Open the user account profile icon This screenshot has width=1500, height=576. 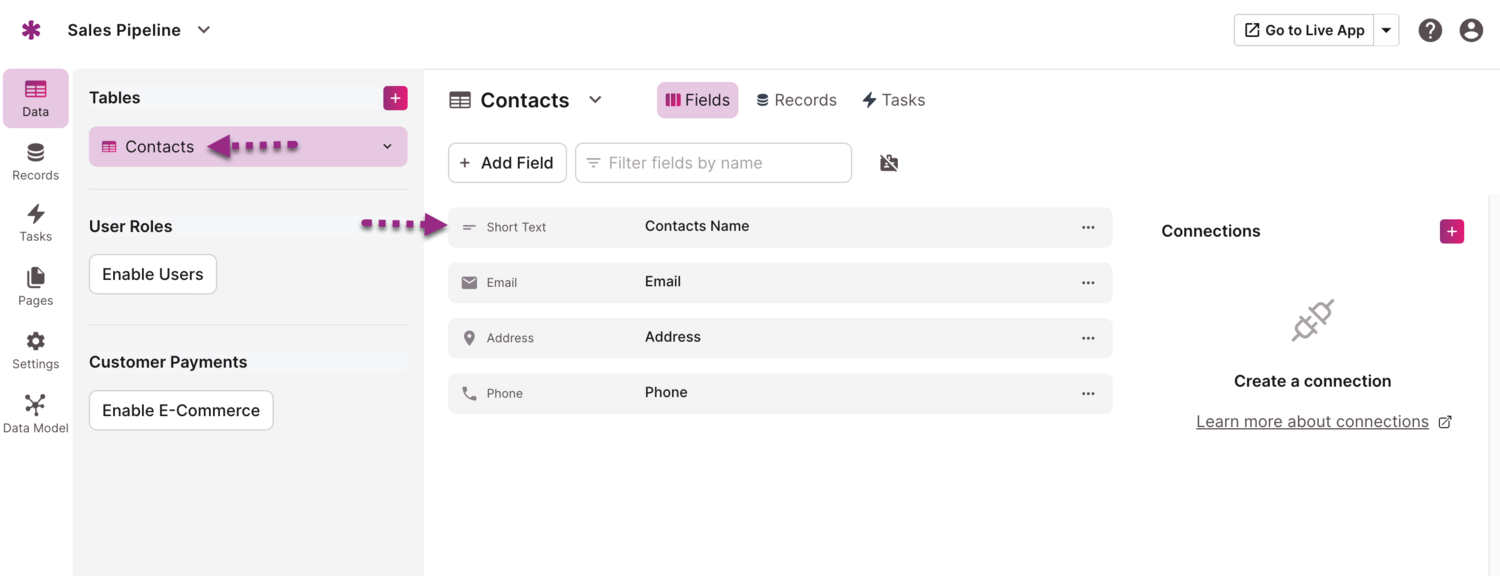pos(1471,30)
